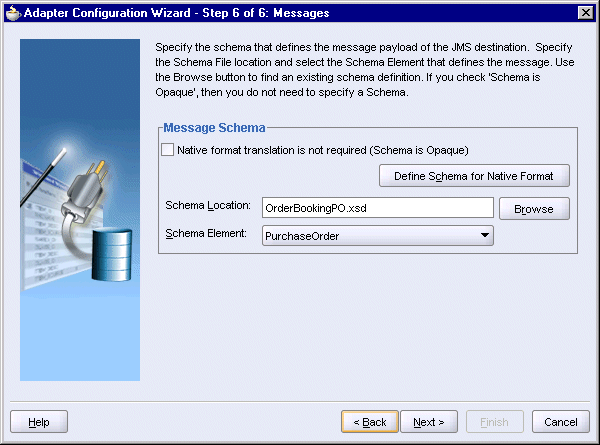Click the Message Schema group heading
The height and width of the screenshot is (445, 600).
[x=214, y=127]
